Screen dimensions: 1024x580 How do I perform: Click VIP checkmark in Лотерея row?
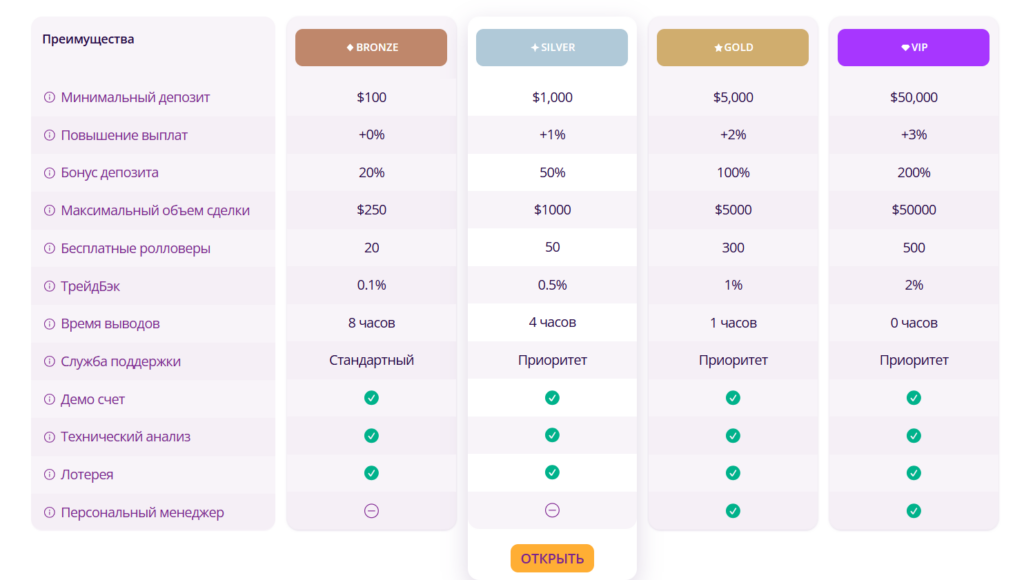914,473
